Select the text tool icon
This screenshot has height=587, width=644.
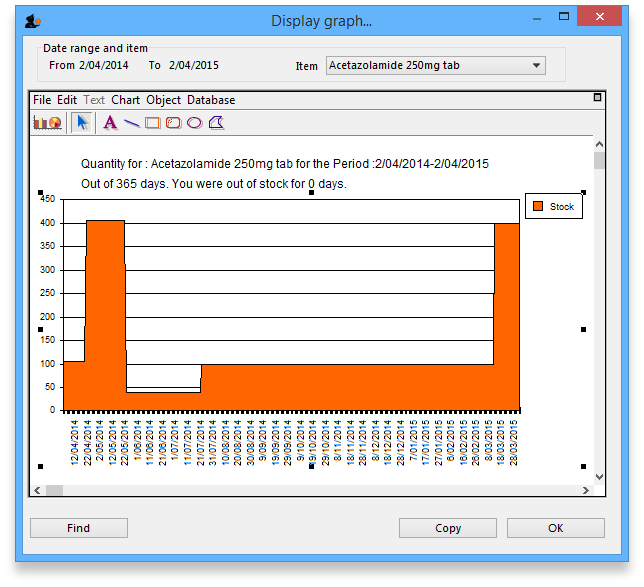110,122
